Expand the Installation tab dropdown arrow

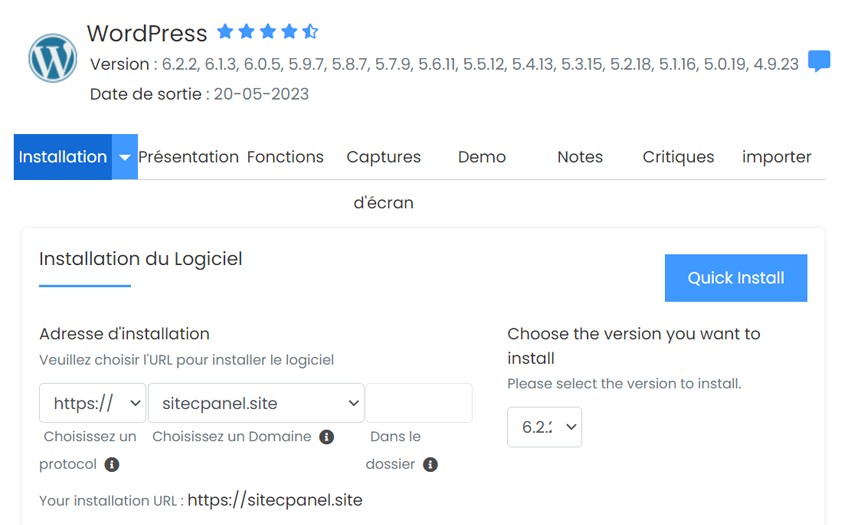coord(124,157)
